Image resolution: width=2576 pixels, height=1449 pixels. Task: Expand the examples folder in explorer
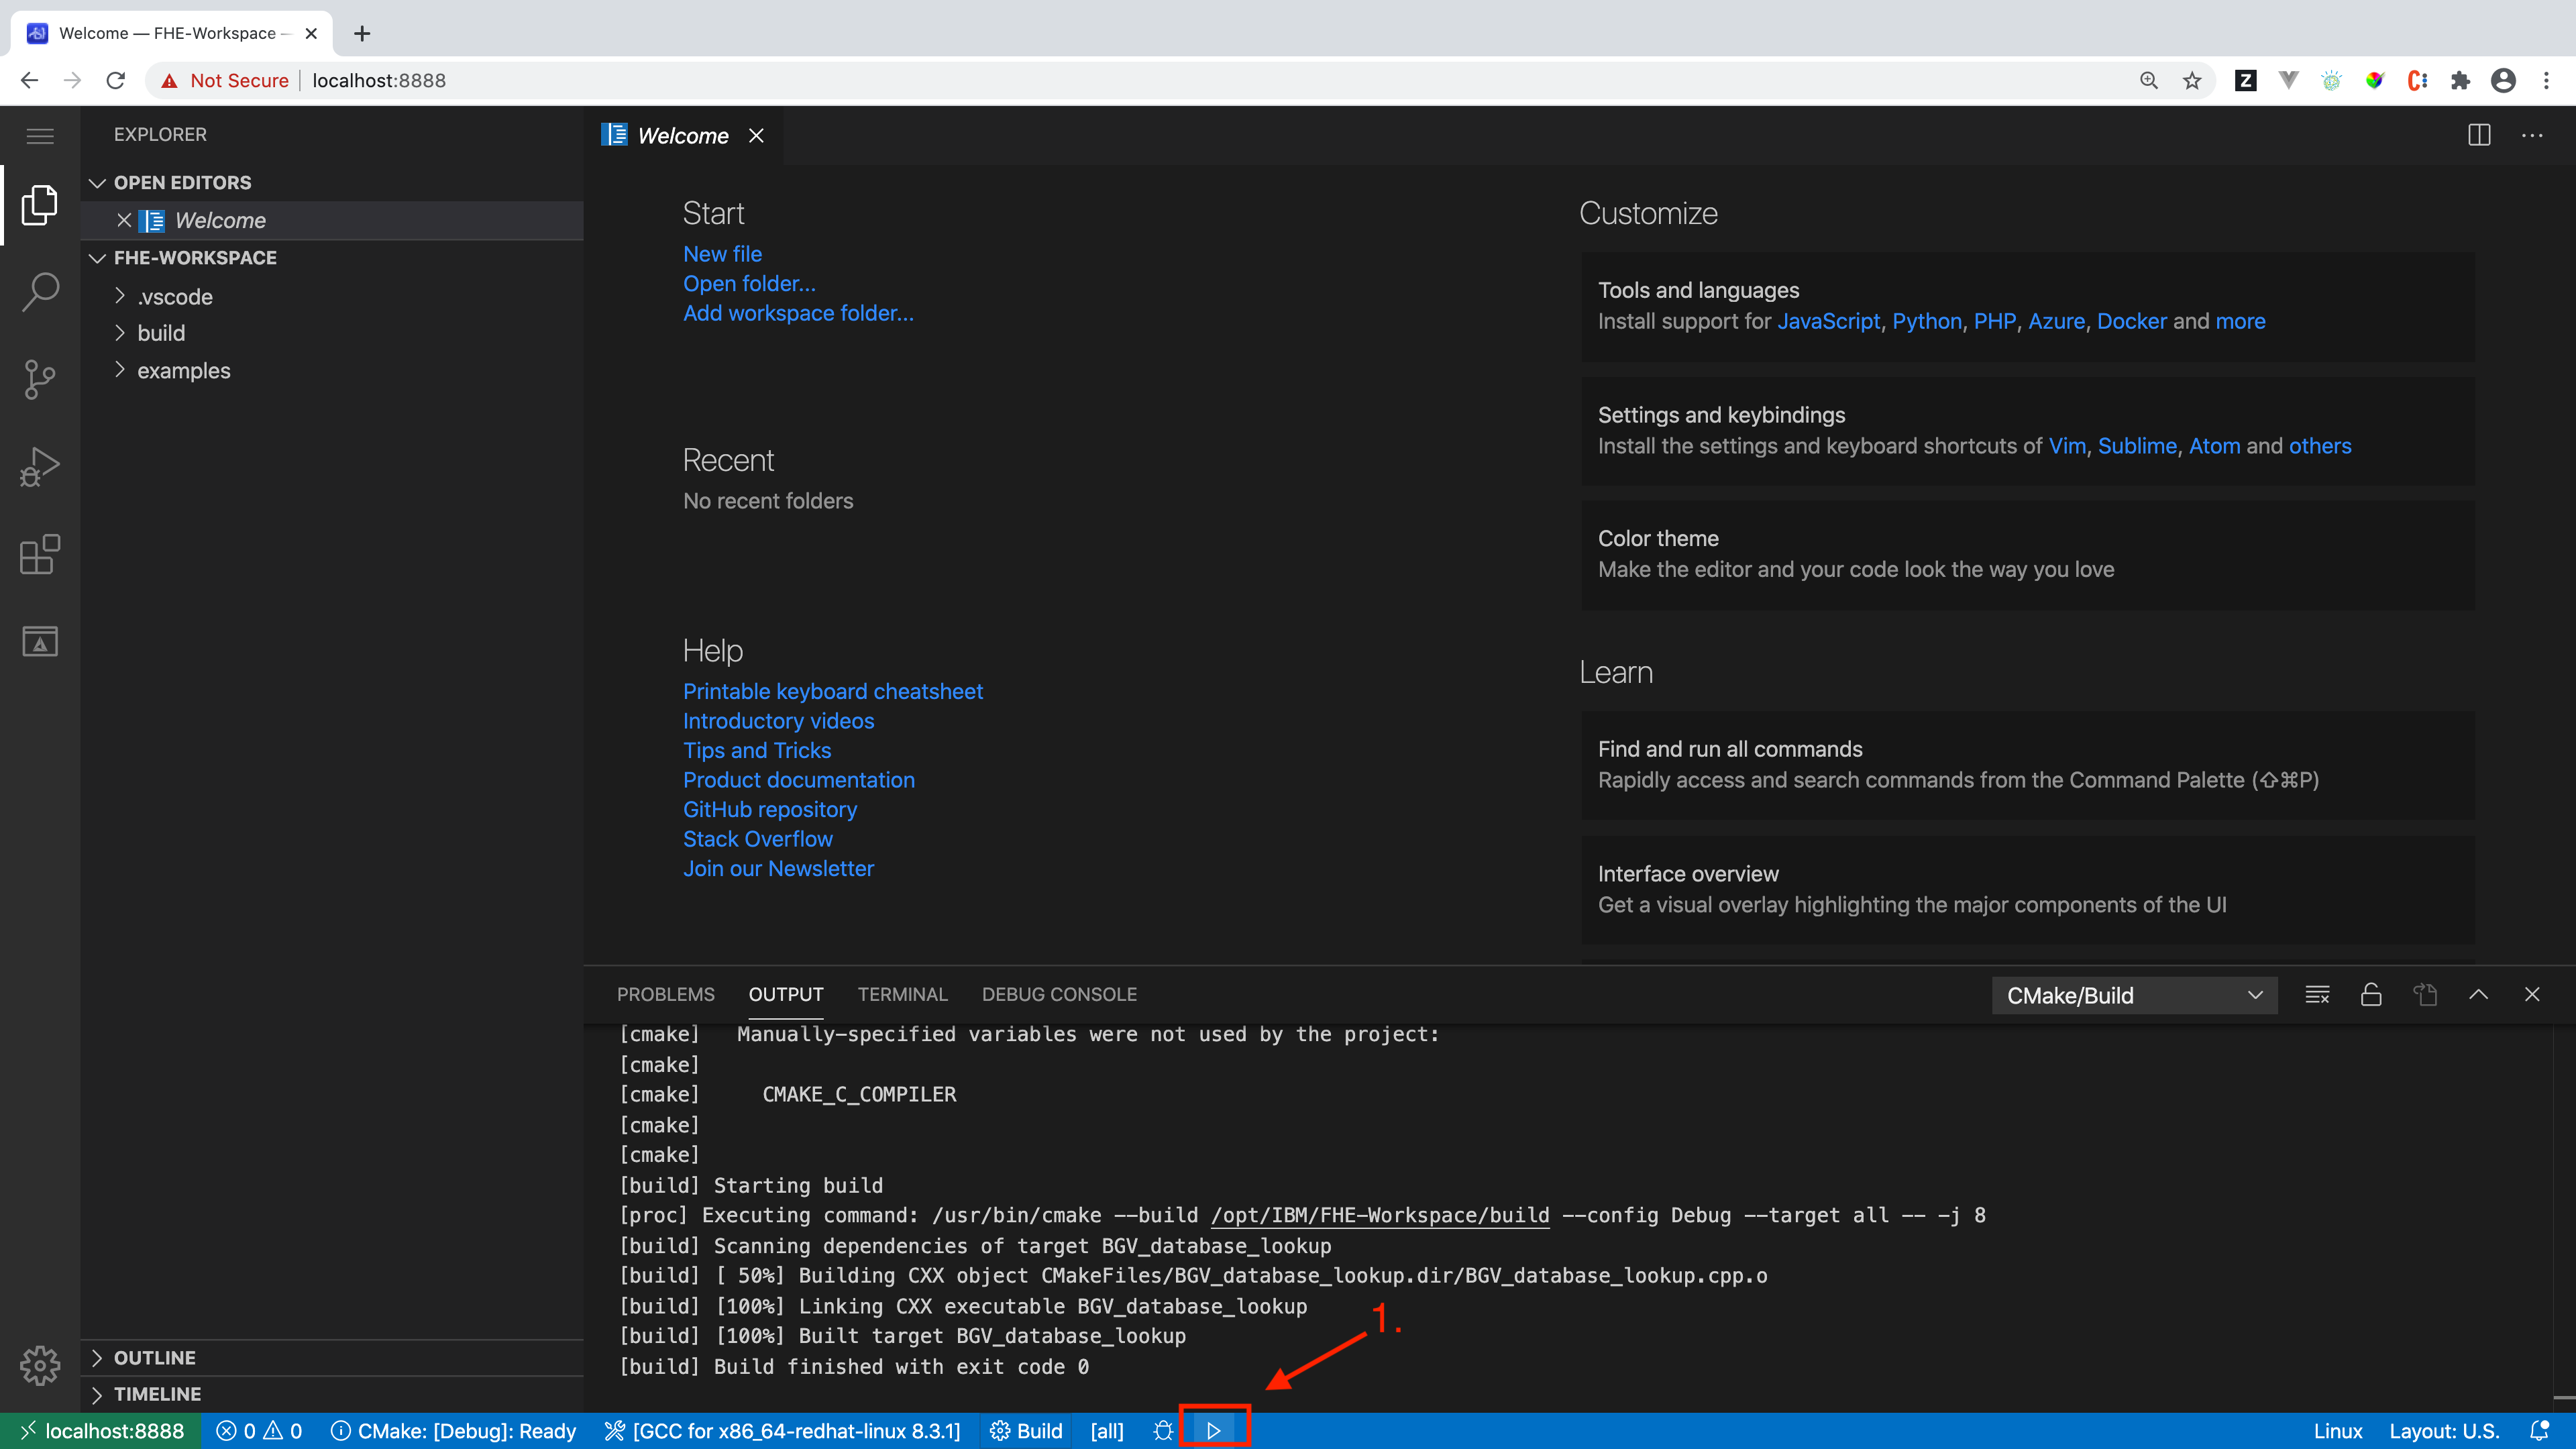[x=184, y=370]
